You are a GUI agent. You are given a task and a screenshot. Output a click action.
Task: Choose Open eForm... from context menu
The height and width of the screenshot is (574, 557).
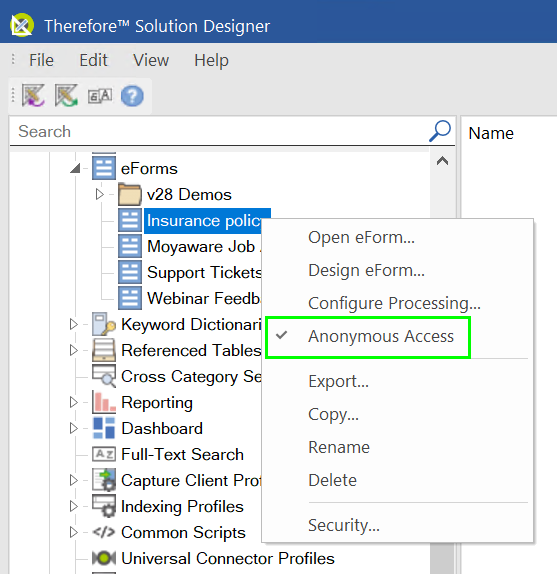coord(398,238)
